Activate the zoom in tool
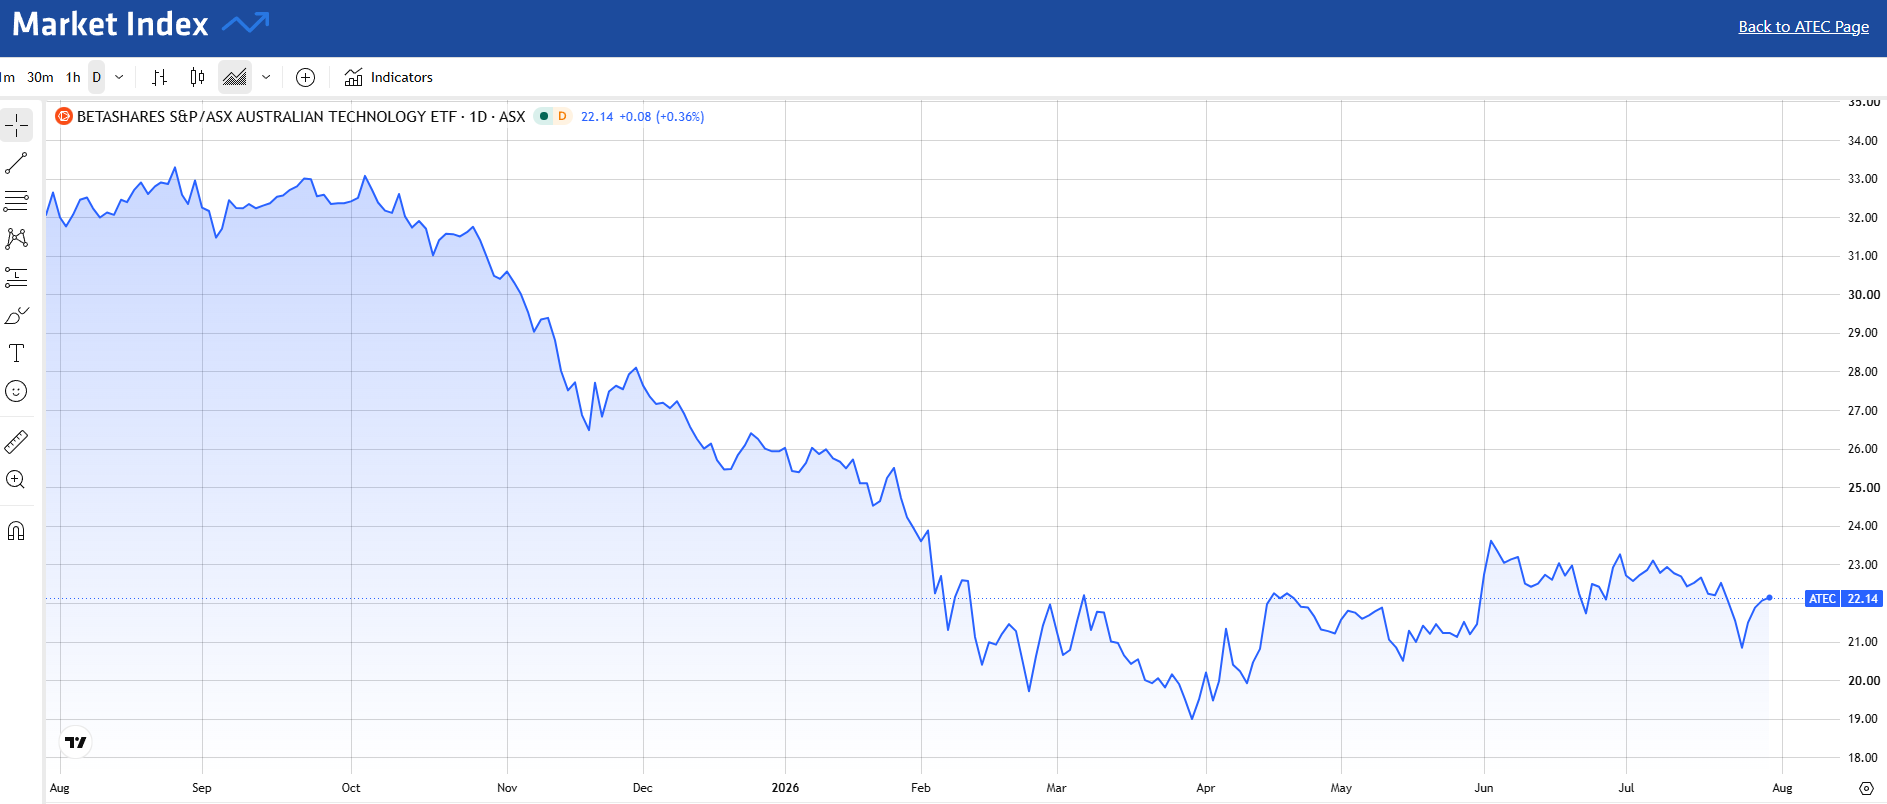 pyautogui.click(x=17, y=479)
